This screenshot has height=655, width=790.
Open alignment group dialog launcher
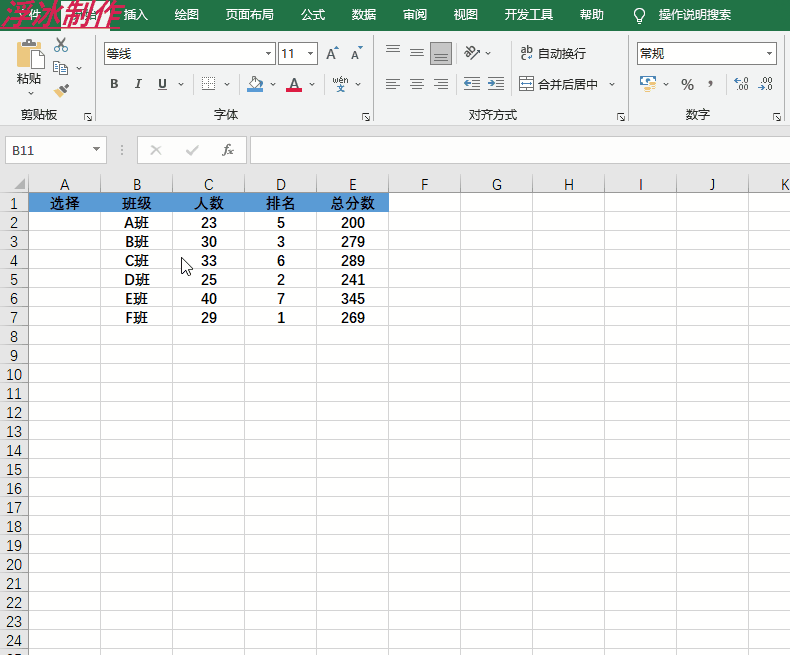pyautogui.click(x=621, y=117)
